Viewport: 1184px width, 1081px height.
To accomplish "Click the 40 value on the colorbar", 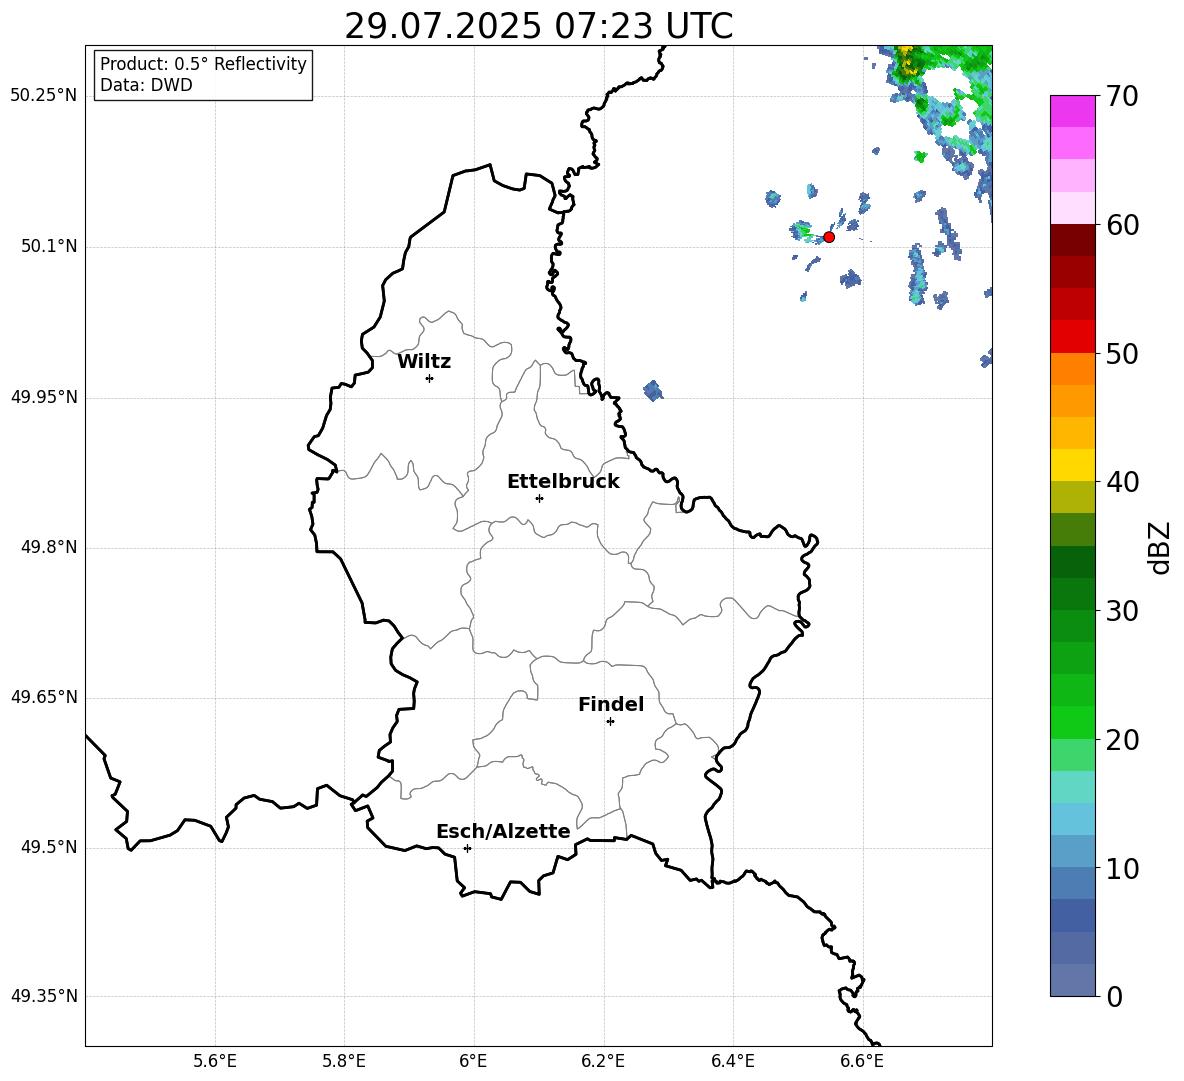I will tap(1122, 482).
